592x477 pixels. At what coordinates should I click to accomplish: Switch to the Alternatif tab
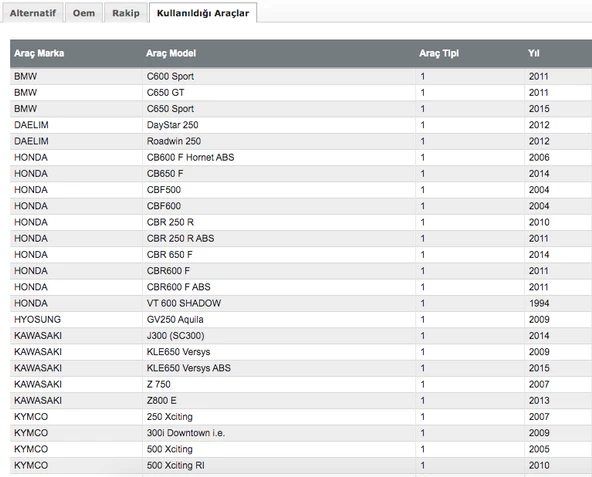pos(32,13)
